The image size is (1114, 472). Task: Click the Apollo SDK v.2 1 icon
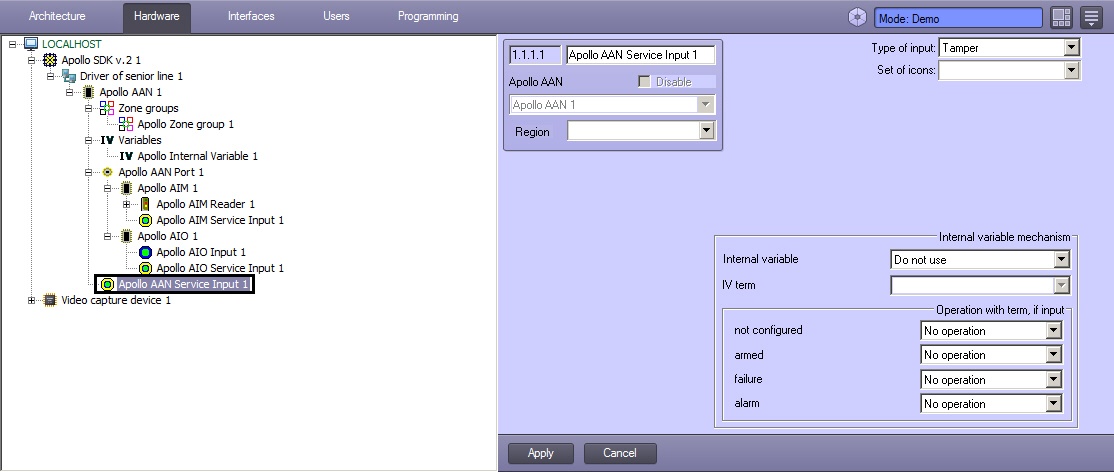point(50,60)
